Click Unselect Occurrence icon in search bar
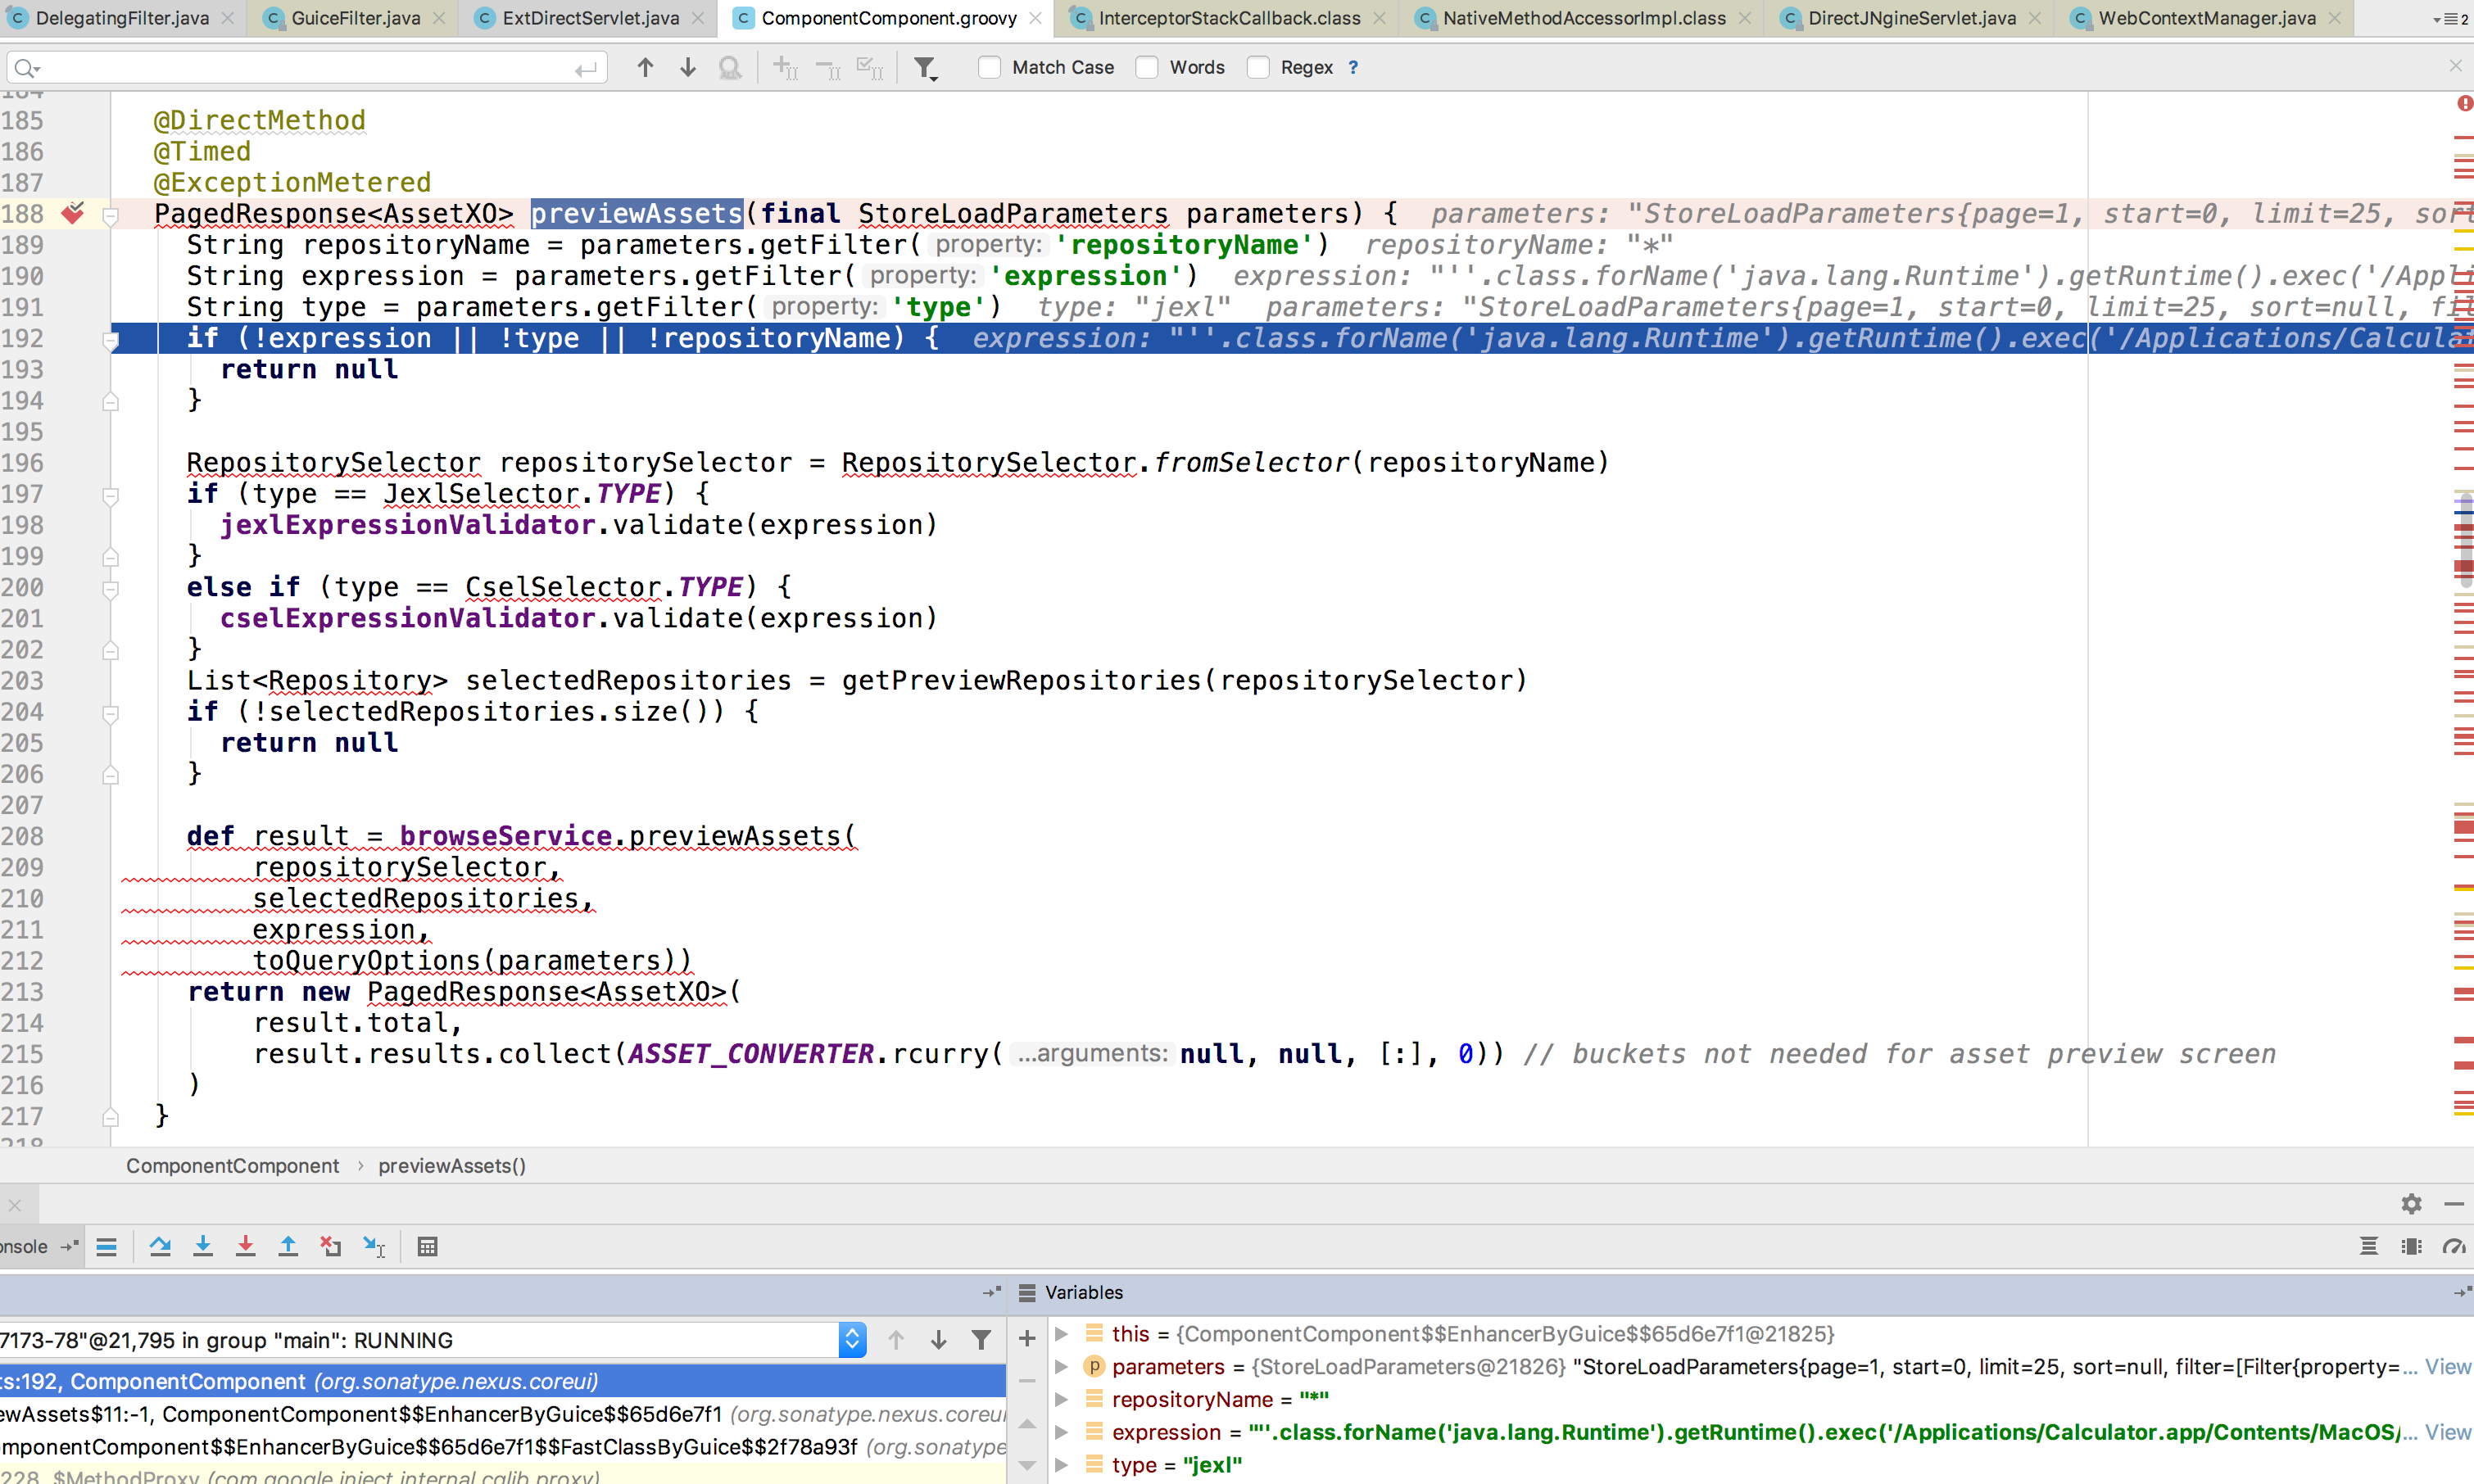This screenshot has width=2474, height=1484. click(x=828, y=67)
